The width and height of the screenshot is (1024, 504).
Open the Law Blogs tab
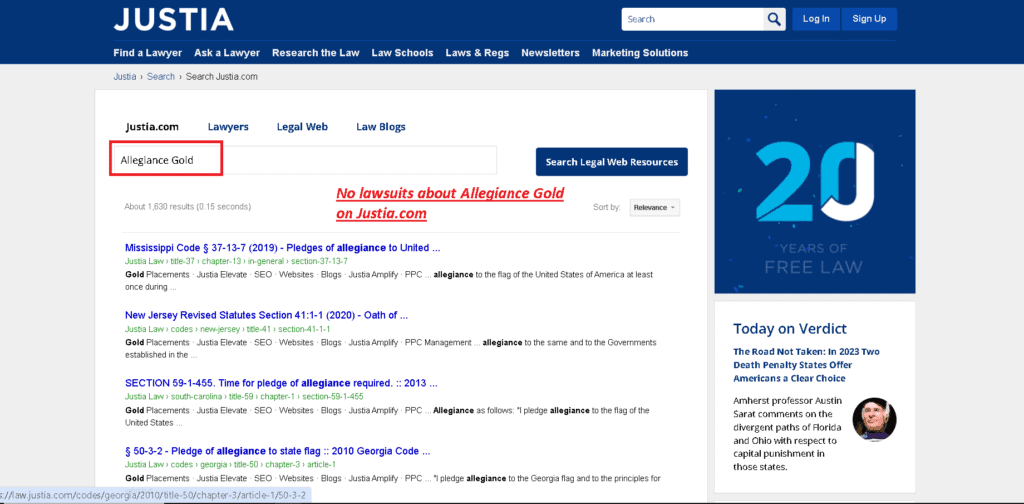tap(381, 127)
